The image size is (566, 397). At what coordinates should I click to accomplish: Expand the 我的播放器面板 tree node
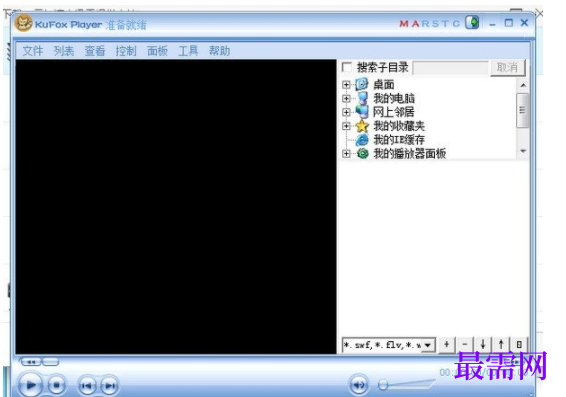click(x=346, y=154)
